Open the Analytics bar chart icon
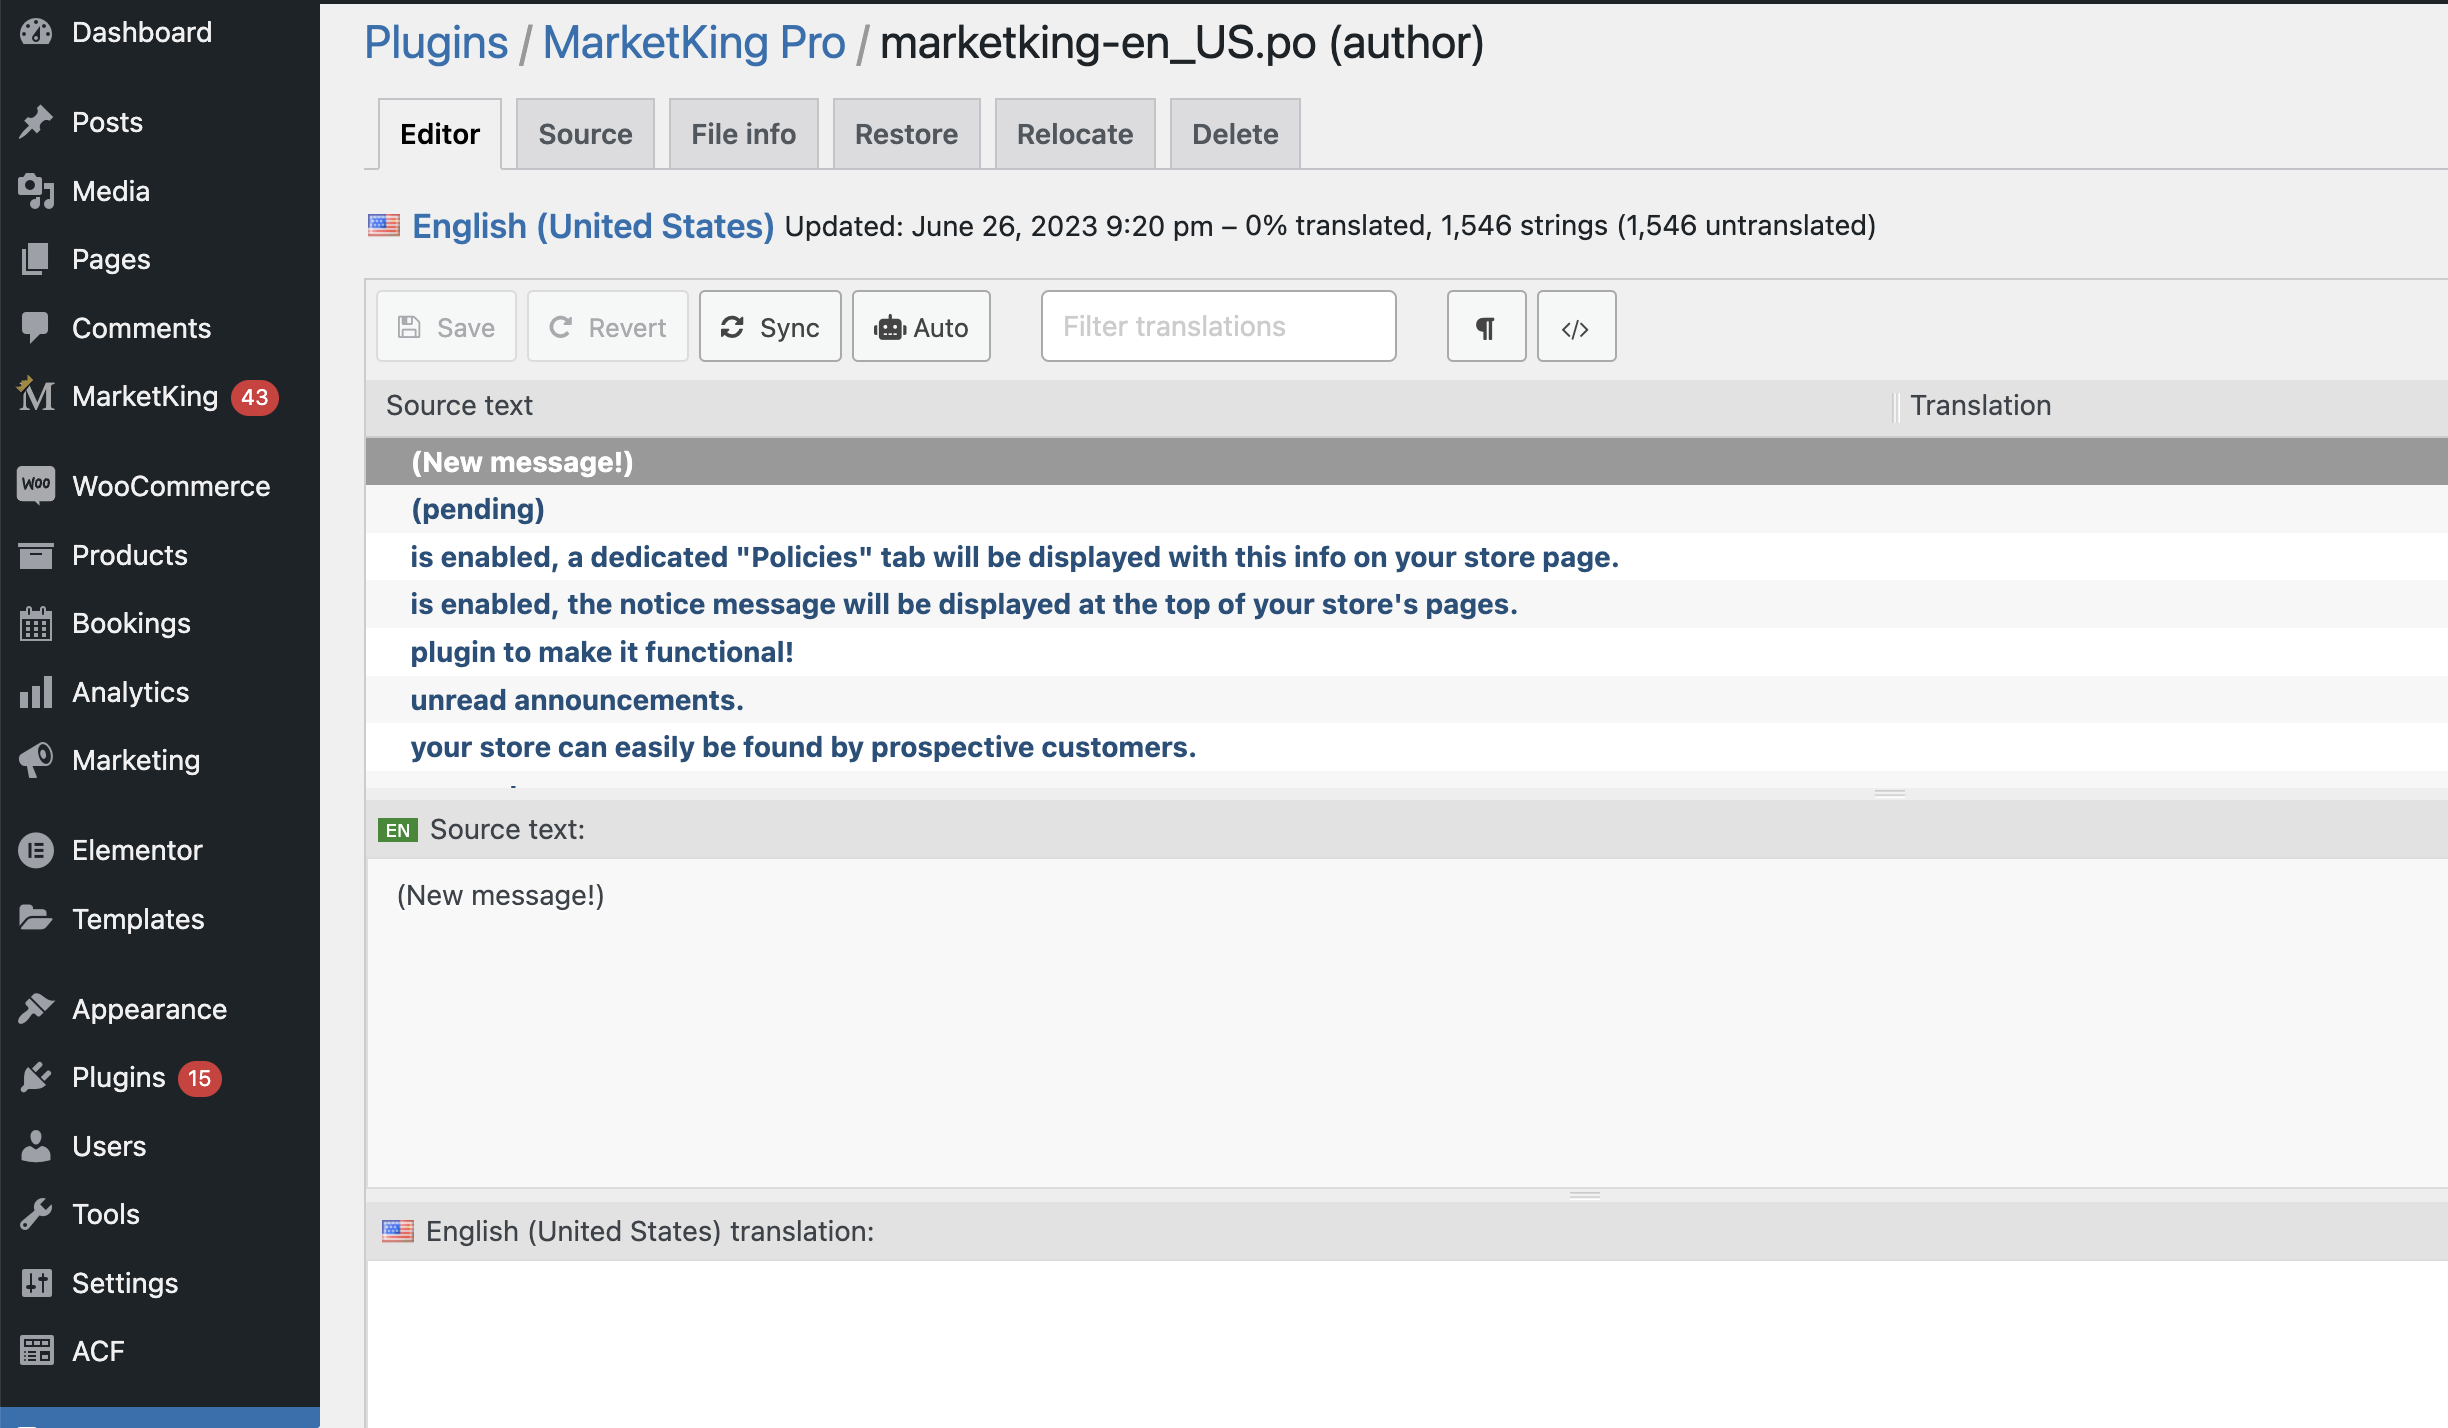This screenshot has width=2448, height=1428. coord(36,692)
